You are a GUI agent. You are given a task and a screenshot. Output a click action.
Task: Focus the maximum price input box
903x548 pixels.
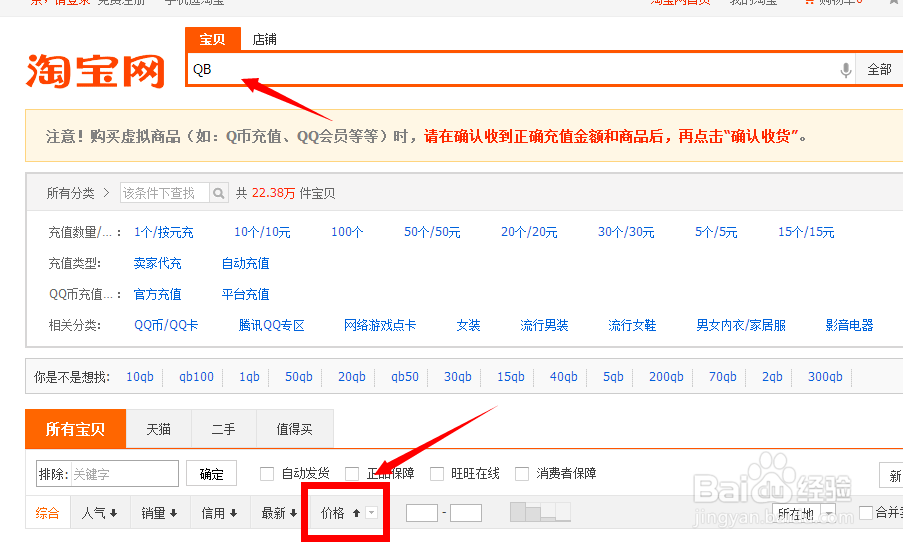[466, 512]
